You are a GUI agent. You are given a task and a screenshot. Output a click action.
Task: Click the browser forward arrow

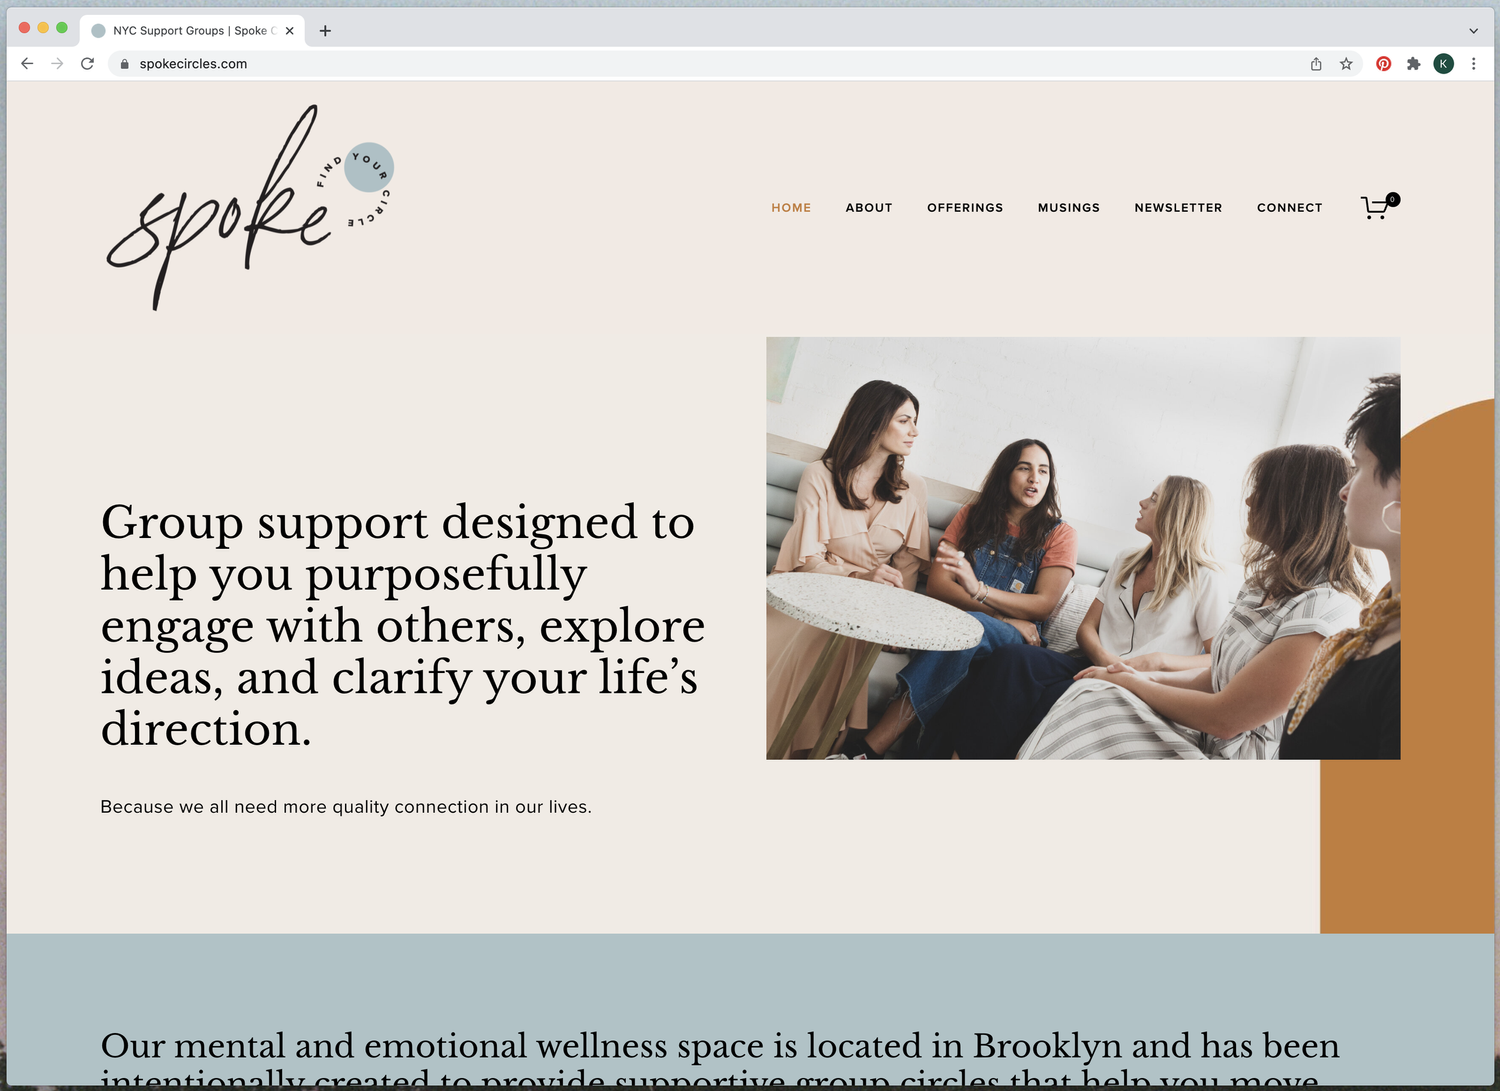(57, 63)
